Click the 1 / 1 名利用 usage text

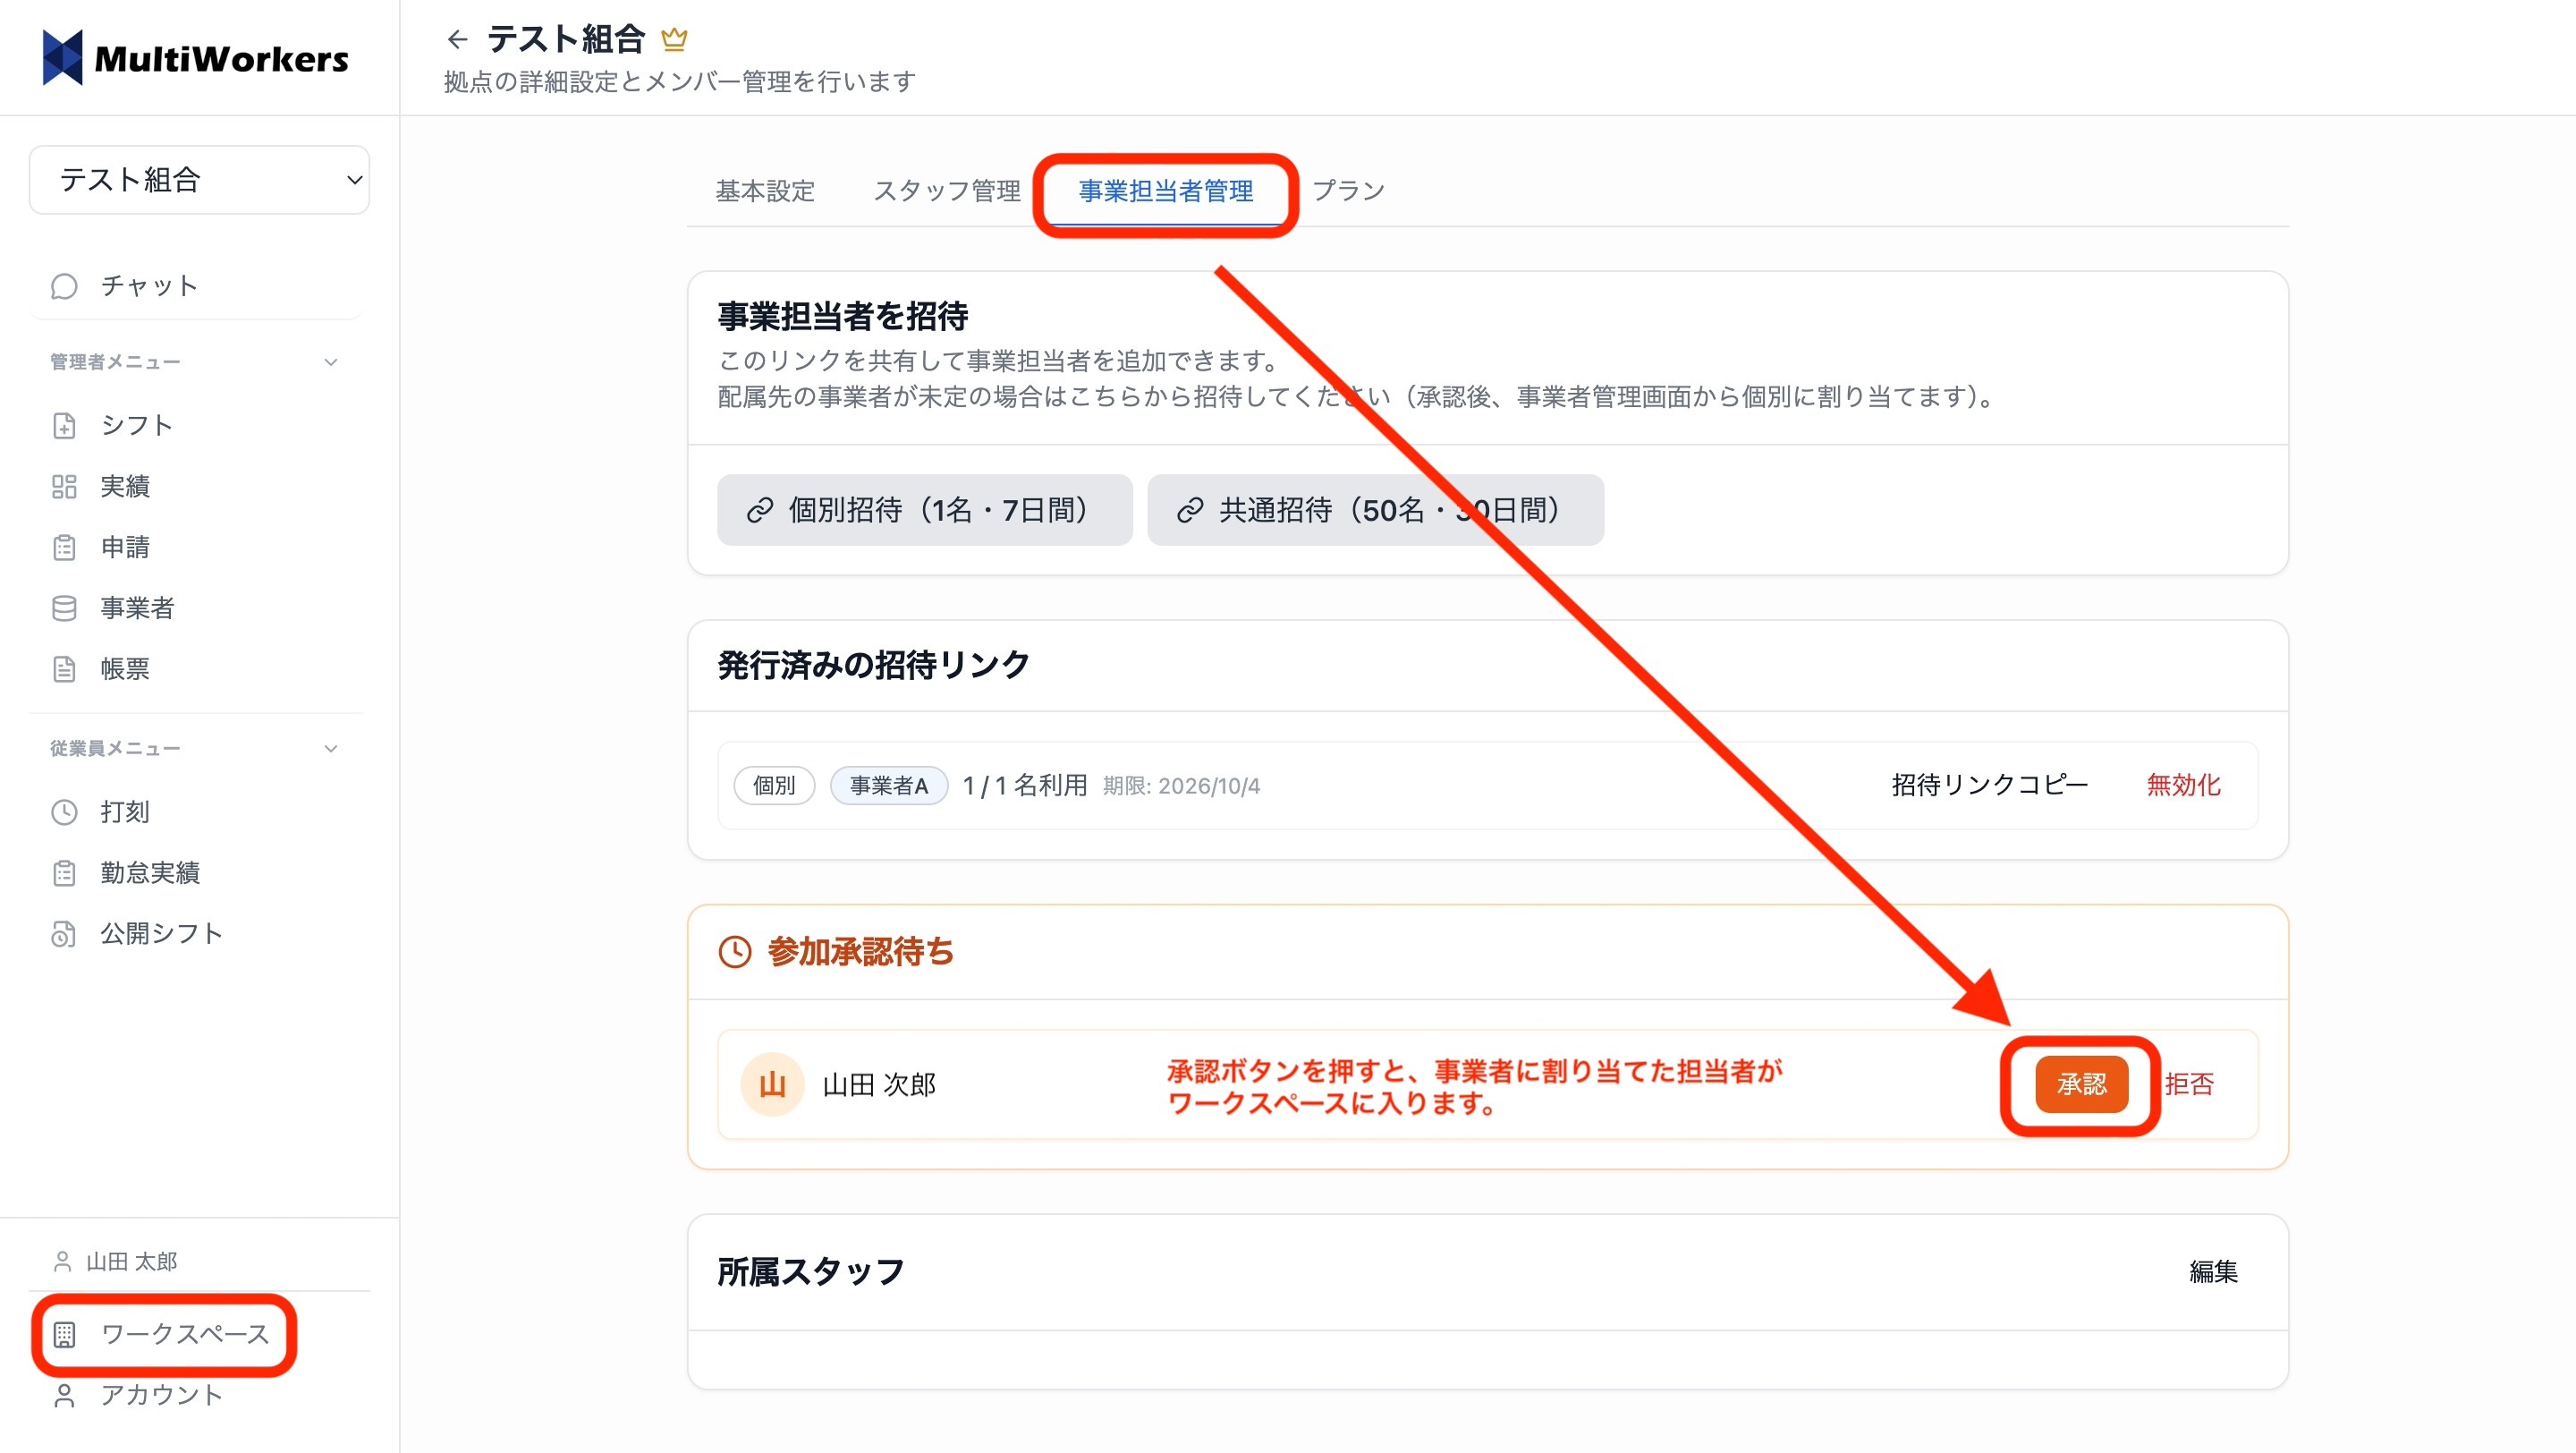(1024, 785)
